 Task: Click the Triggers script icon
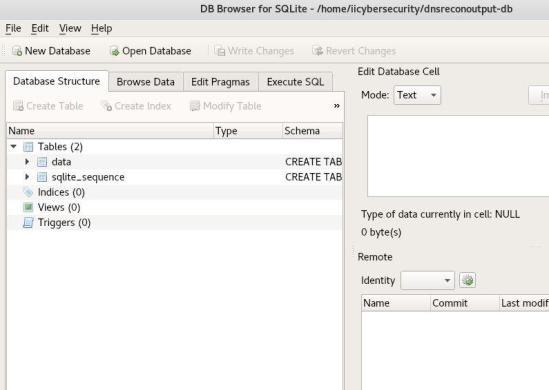[x=28, y=223]
